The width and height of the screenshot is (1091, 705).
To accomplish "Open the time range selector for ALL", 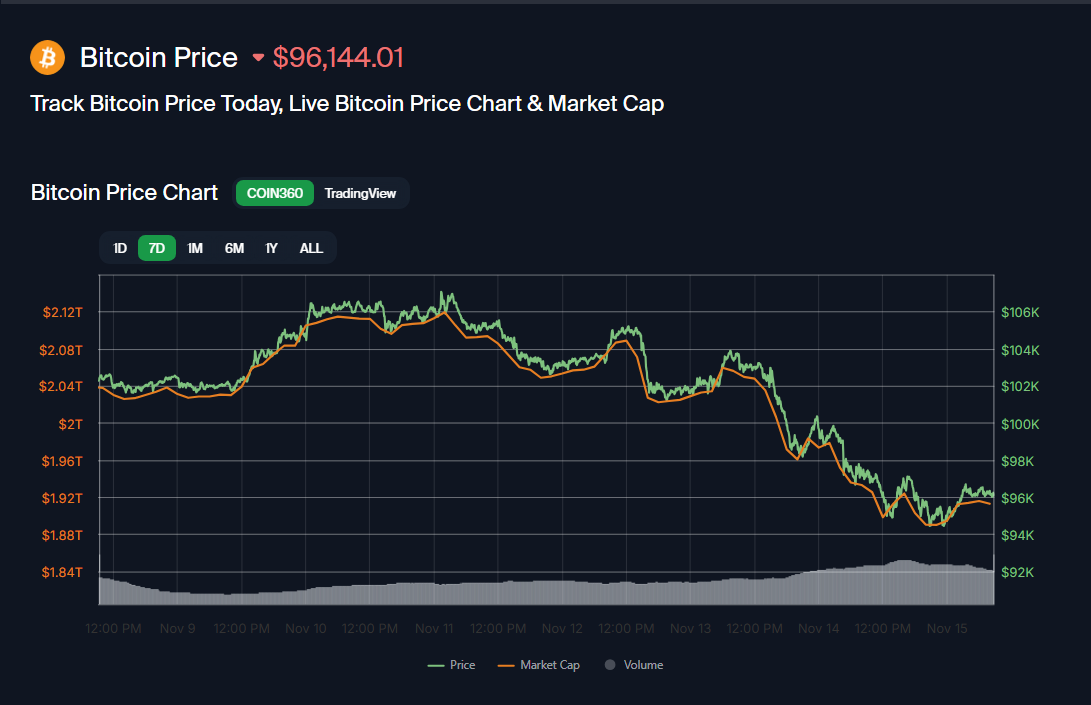I will click(311, 247).
